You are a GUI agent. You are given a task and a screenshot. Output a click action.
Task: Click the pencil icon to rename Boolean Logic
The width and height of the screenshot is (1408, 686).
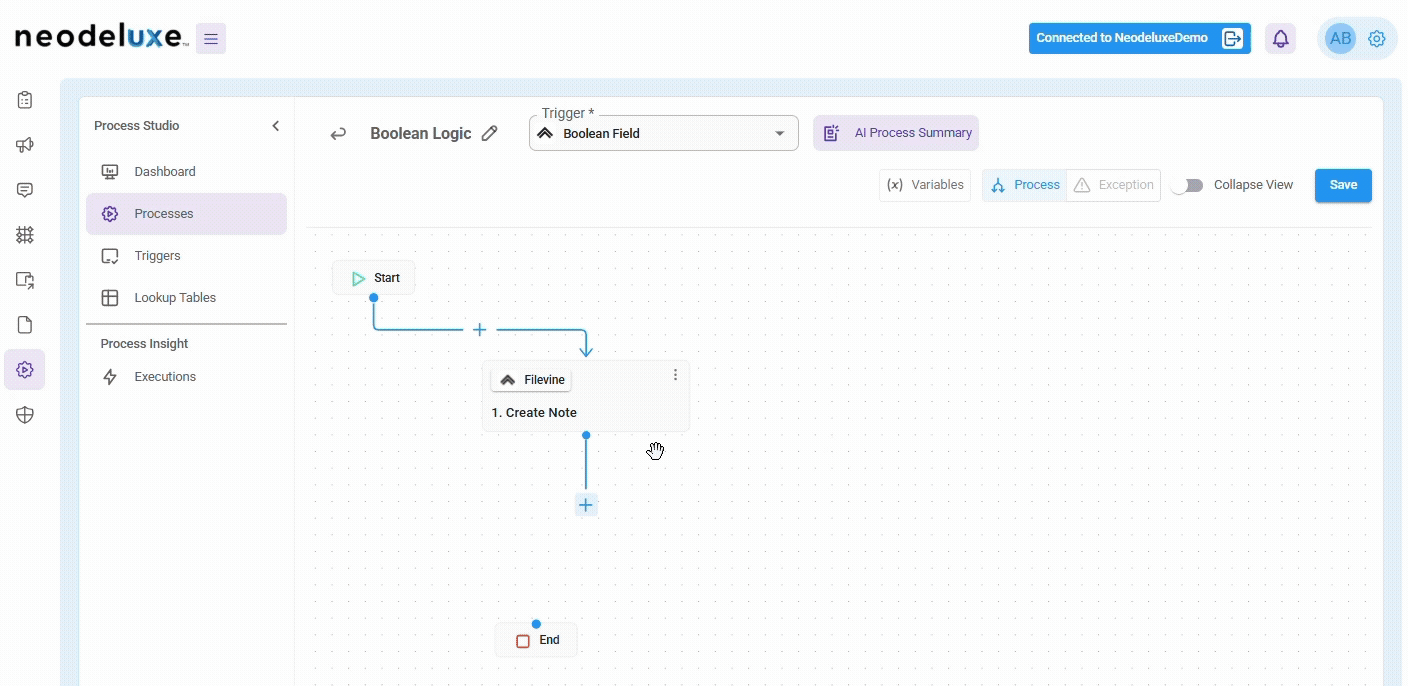click(489, 133)
